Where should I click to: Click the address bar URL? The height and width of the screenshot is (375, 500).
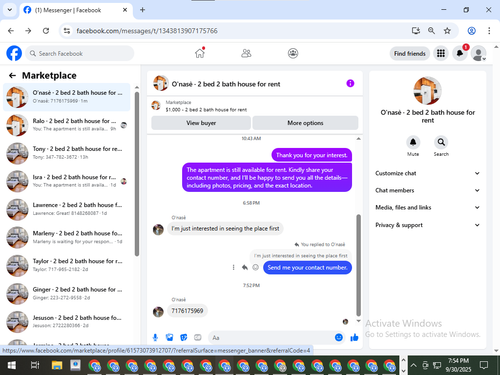click(147, 31)
